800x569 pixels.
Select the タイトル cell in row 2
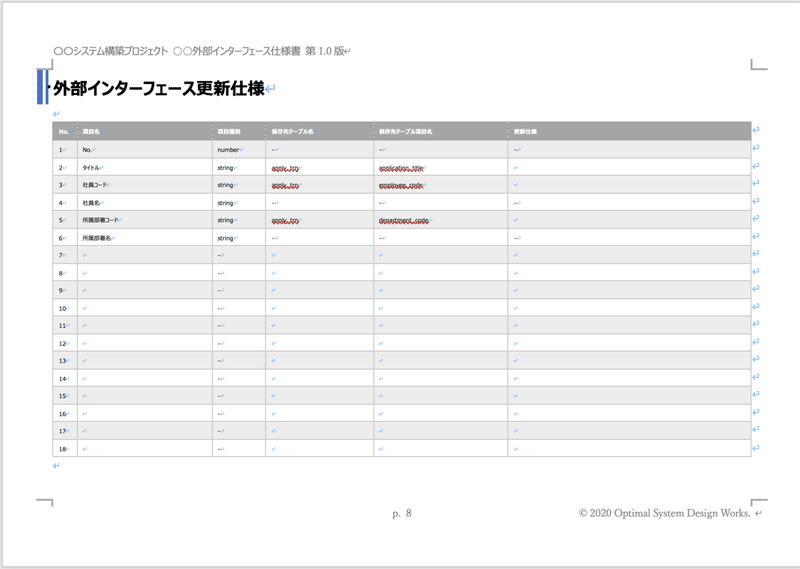[x=145, y=167]
